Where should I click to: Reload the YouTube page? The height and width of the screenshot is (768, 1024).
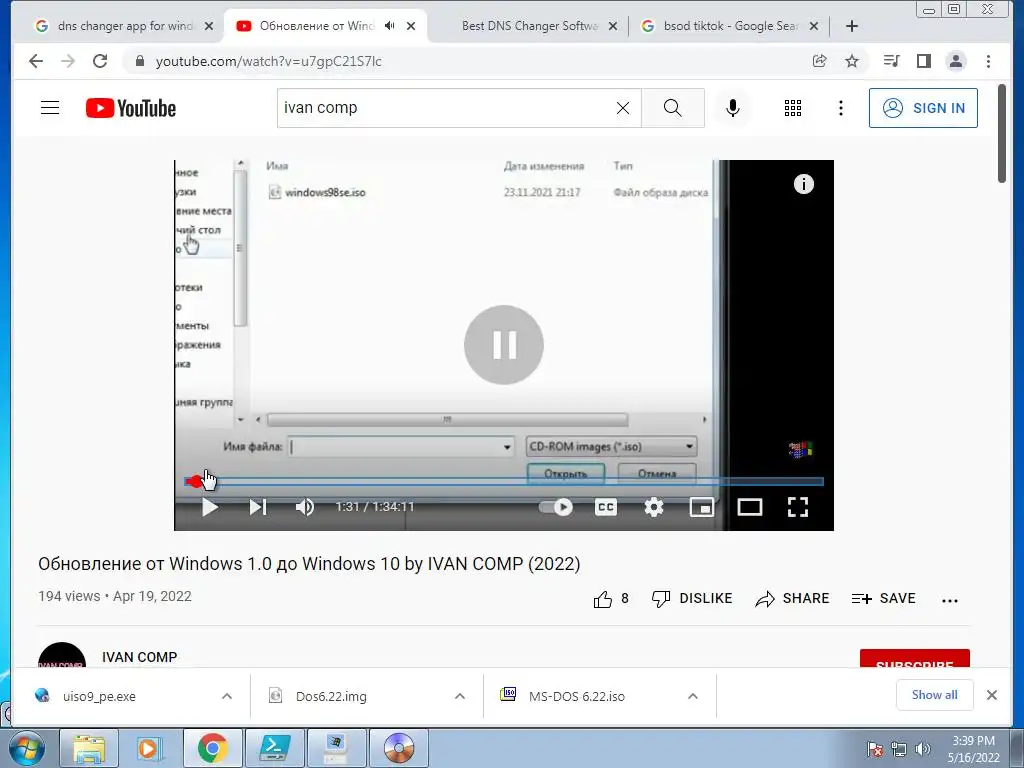[x=100, y=61]
